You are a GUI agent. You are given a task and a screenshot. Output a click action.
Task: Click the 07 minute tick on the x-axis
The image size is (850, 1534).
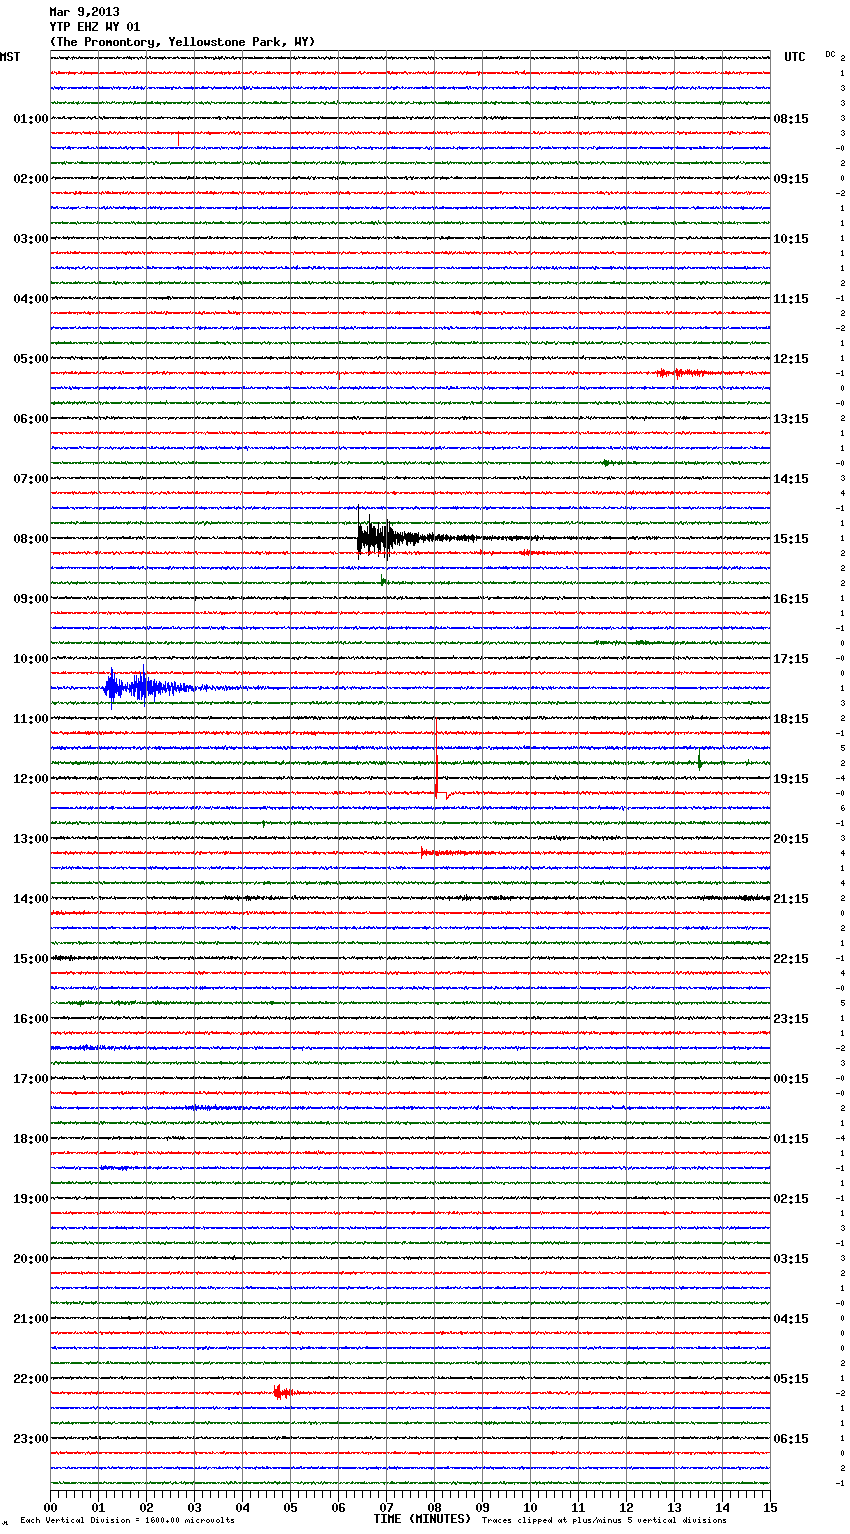[386, 1507]
